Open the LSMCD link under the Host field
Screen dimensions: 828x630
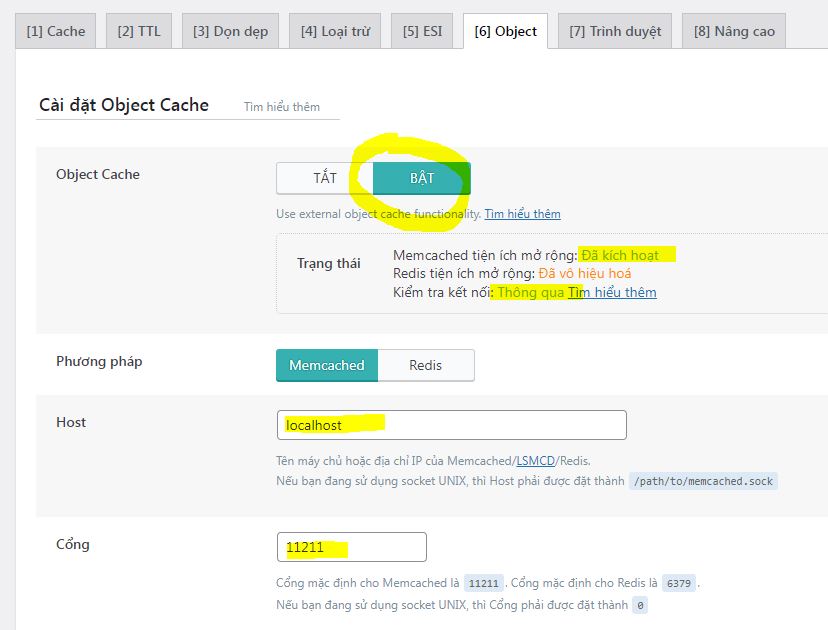pos(529,461)
